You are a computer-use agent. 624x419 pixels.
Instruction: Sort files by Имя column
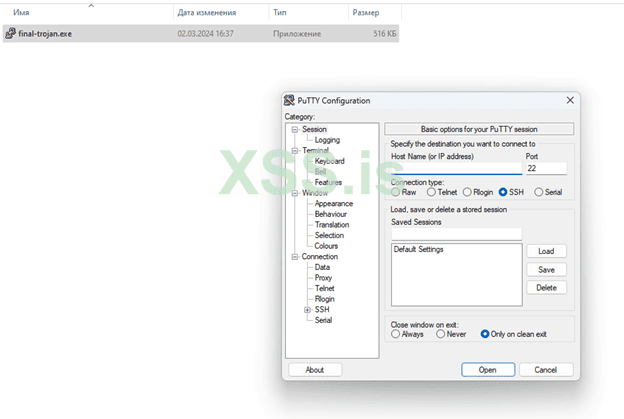(x=21, y=13)
